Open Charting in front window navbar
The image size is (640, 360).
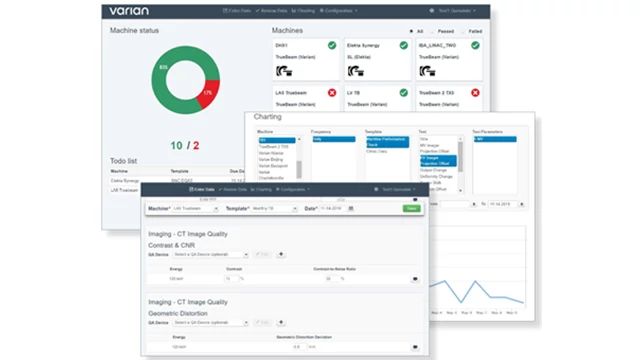261,189
